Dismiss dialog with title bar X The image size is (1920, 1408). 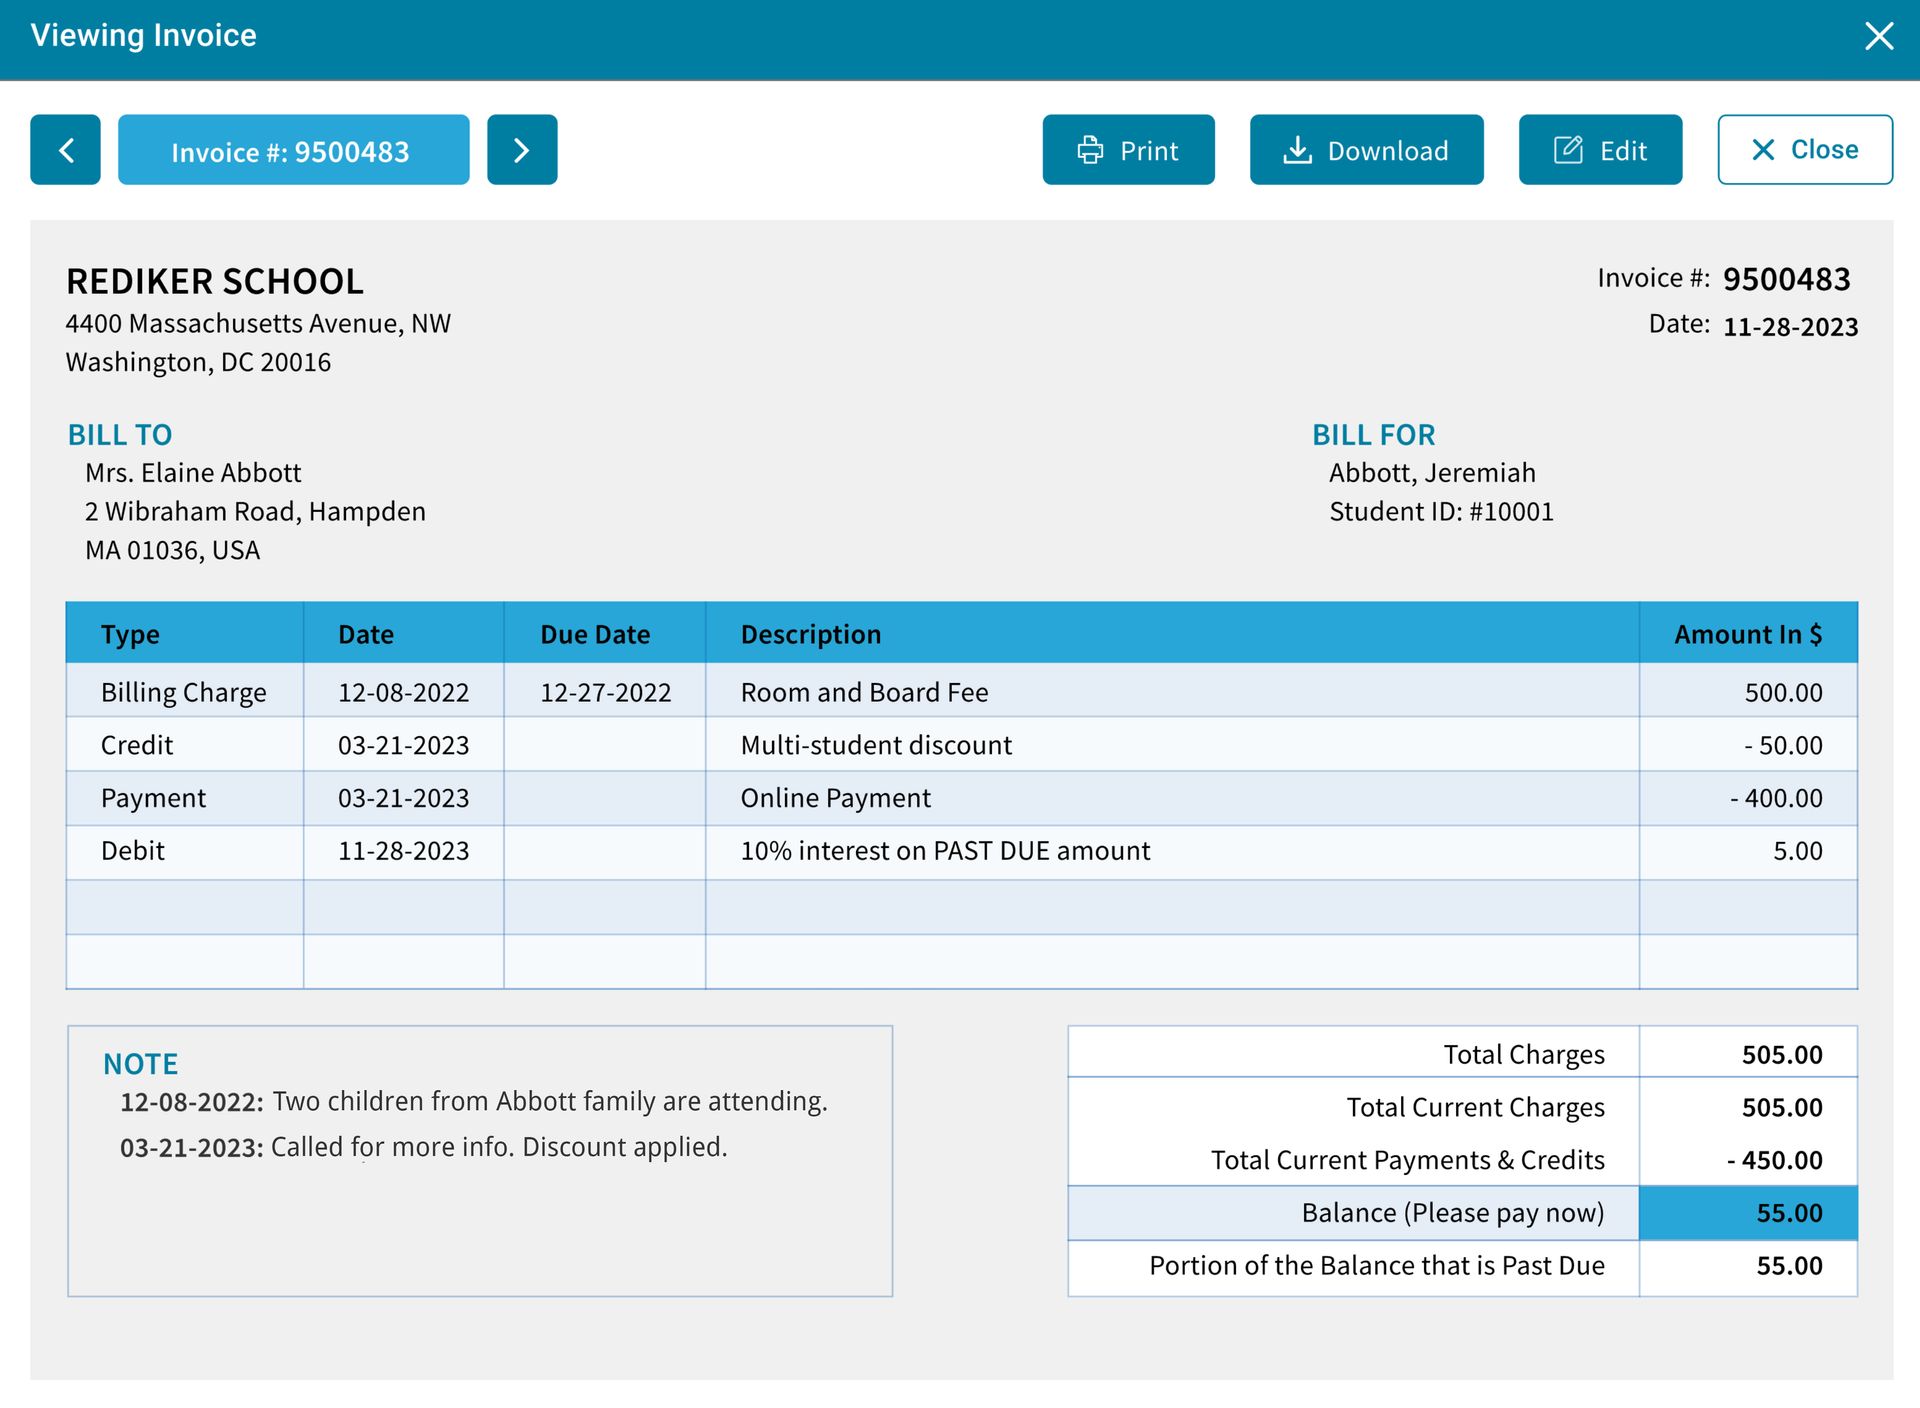(x=1879, y=36)
